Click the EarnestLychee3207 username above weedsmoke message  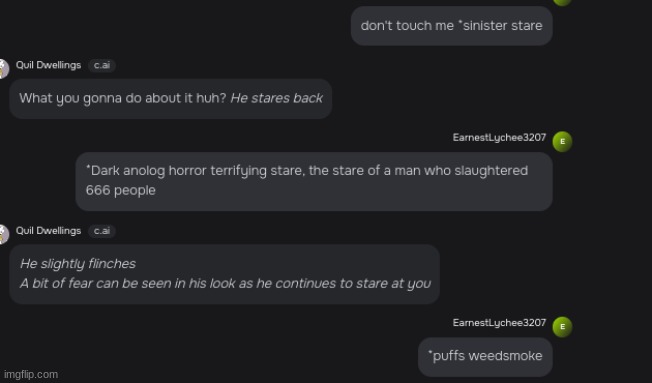pos(499,323)
